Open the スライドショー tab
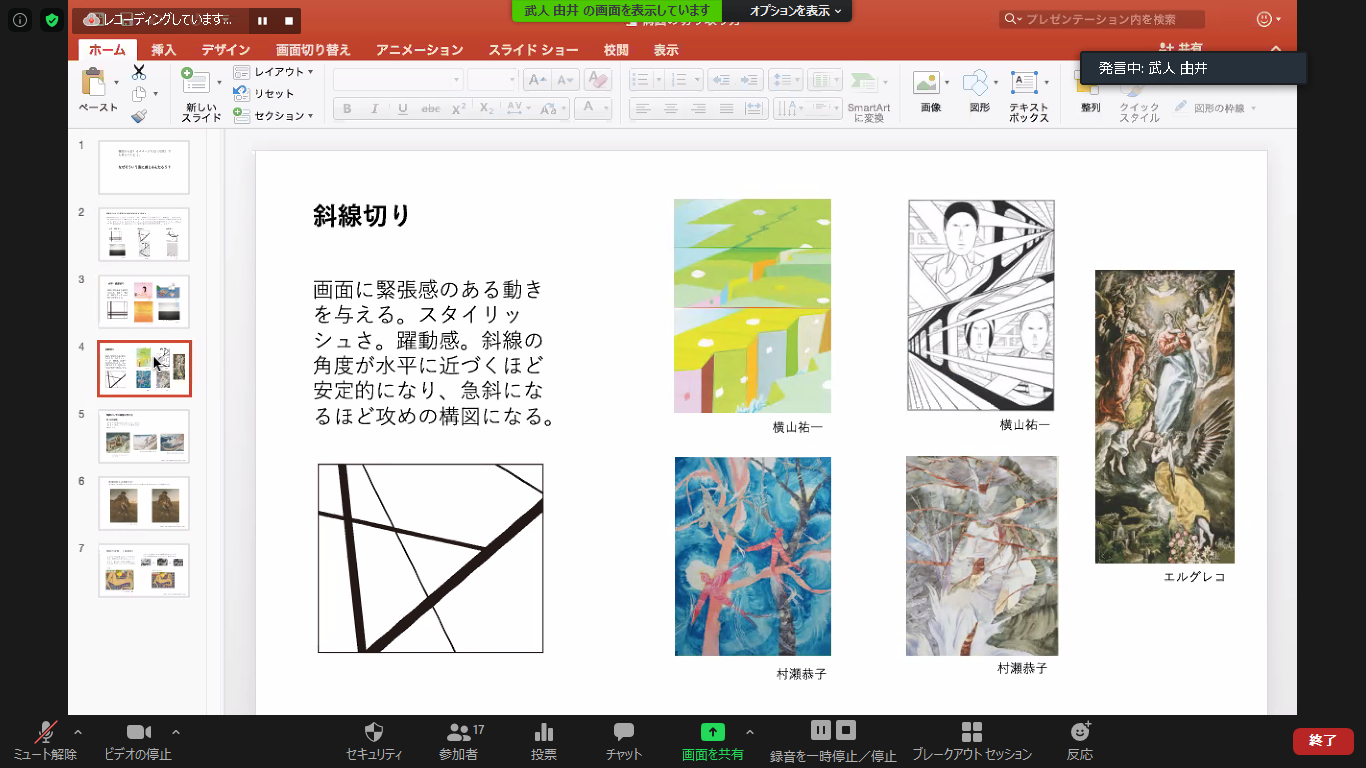This screenshot has width=1366, height=768. 533,49
